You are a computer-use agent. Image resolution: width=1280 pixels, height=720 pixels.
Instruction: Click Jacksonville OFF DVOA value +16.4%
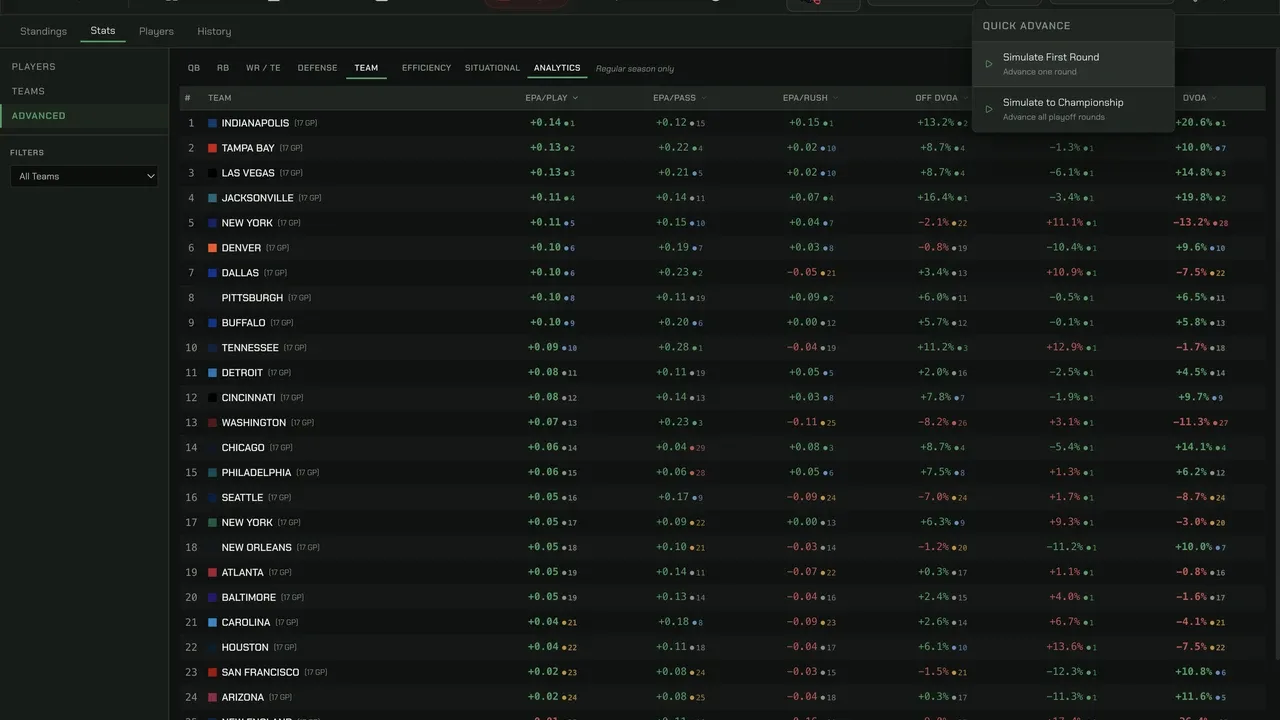coord(936,198)
